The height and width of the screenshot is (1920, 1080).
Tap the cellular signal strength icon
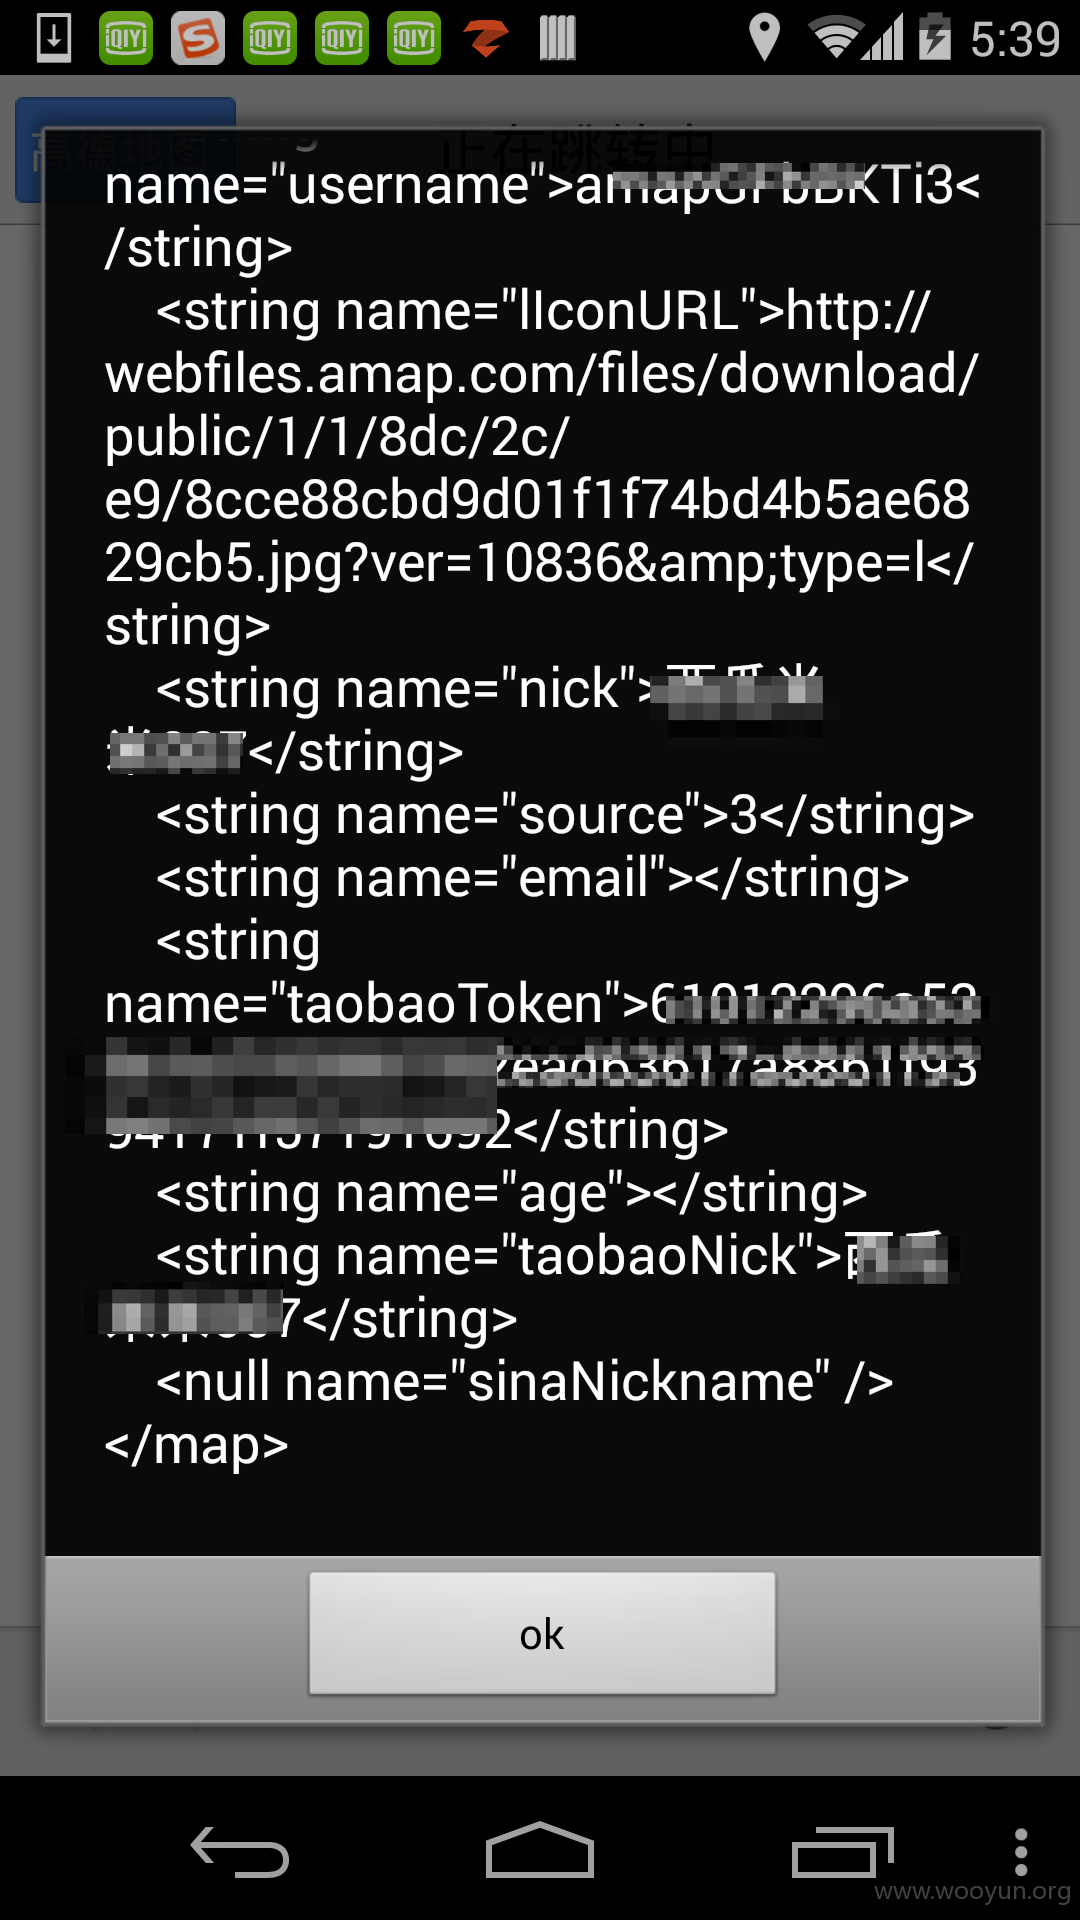(x=883, y=38)
